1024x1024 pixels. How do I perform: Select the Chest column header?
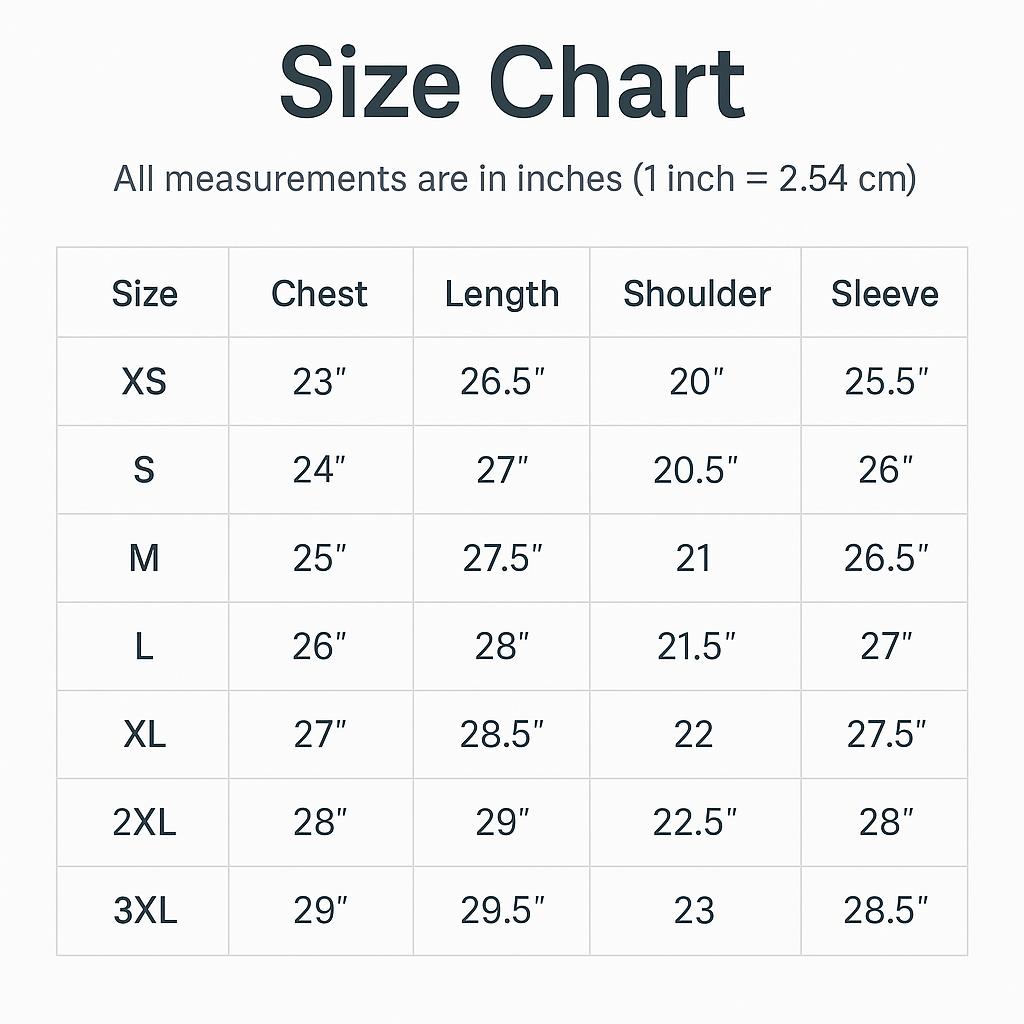[320, 294]
